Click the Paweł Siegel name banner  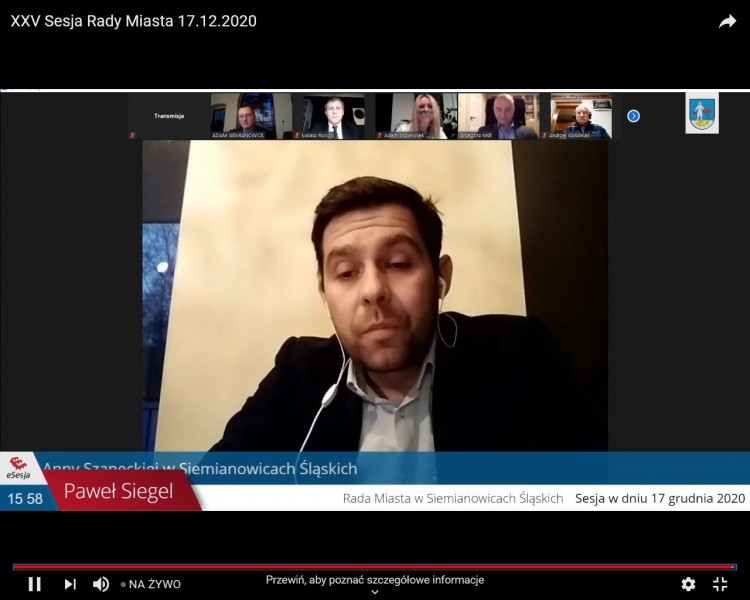pyautogui.click(x=119, y=492)
